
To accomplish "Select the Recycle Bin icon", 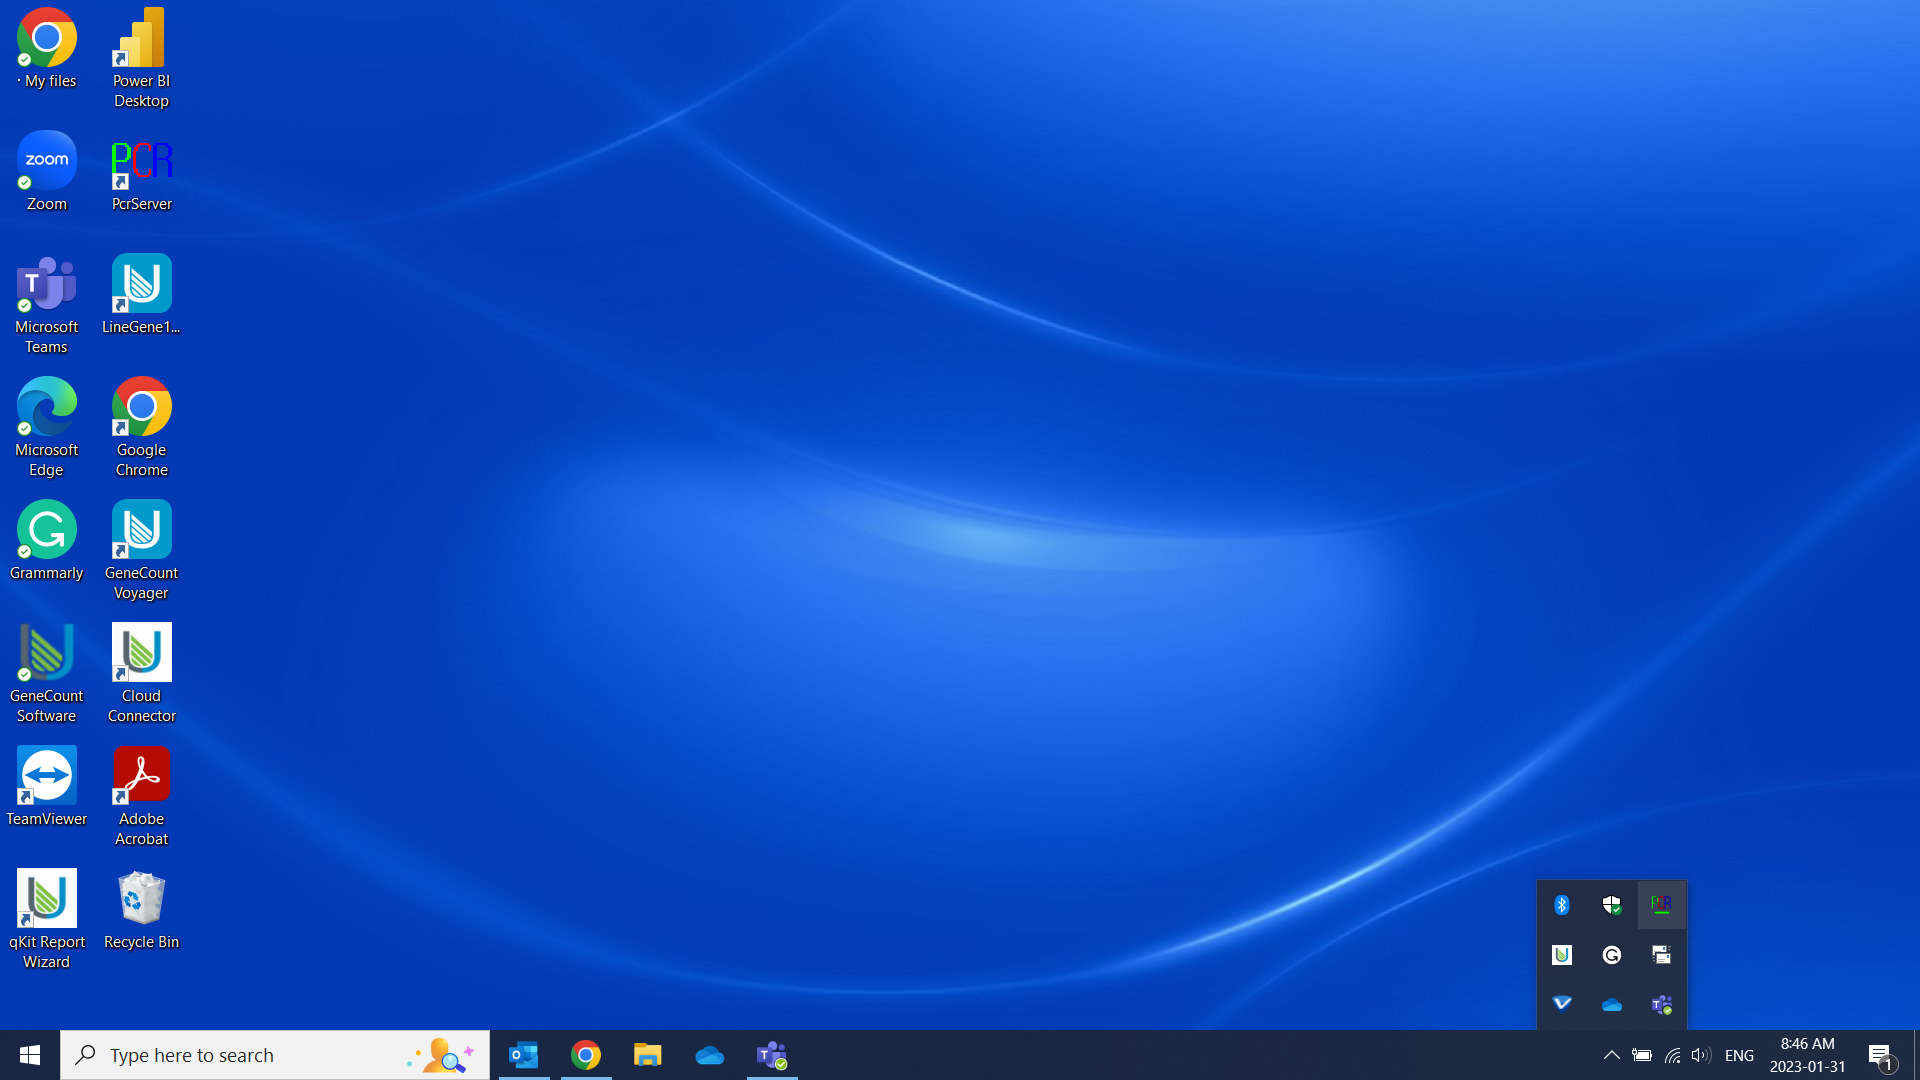I will pyautogui.click(x=141, y=909).
